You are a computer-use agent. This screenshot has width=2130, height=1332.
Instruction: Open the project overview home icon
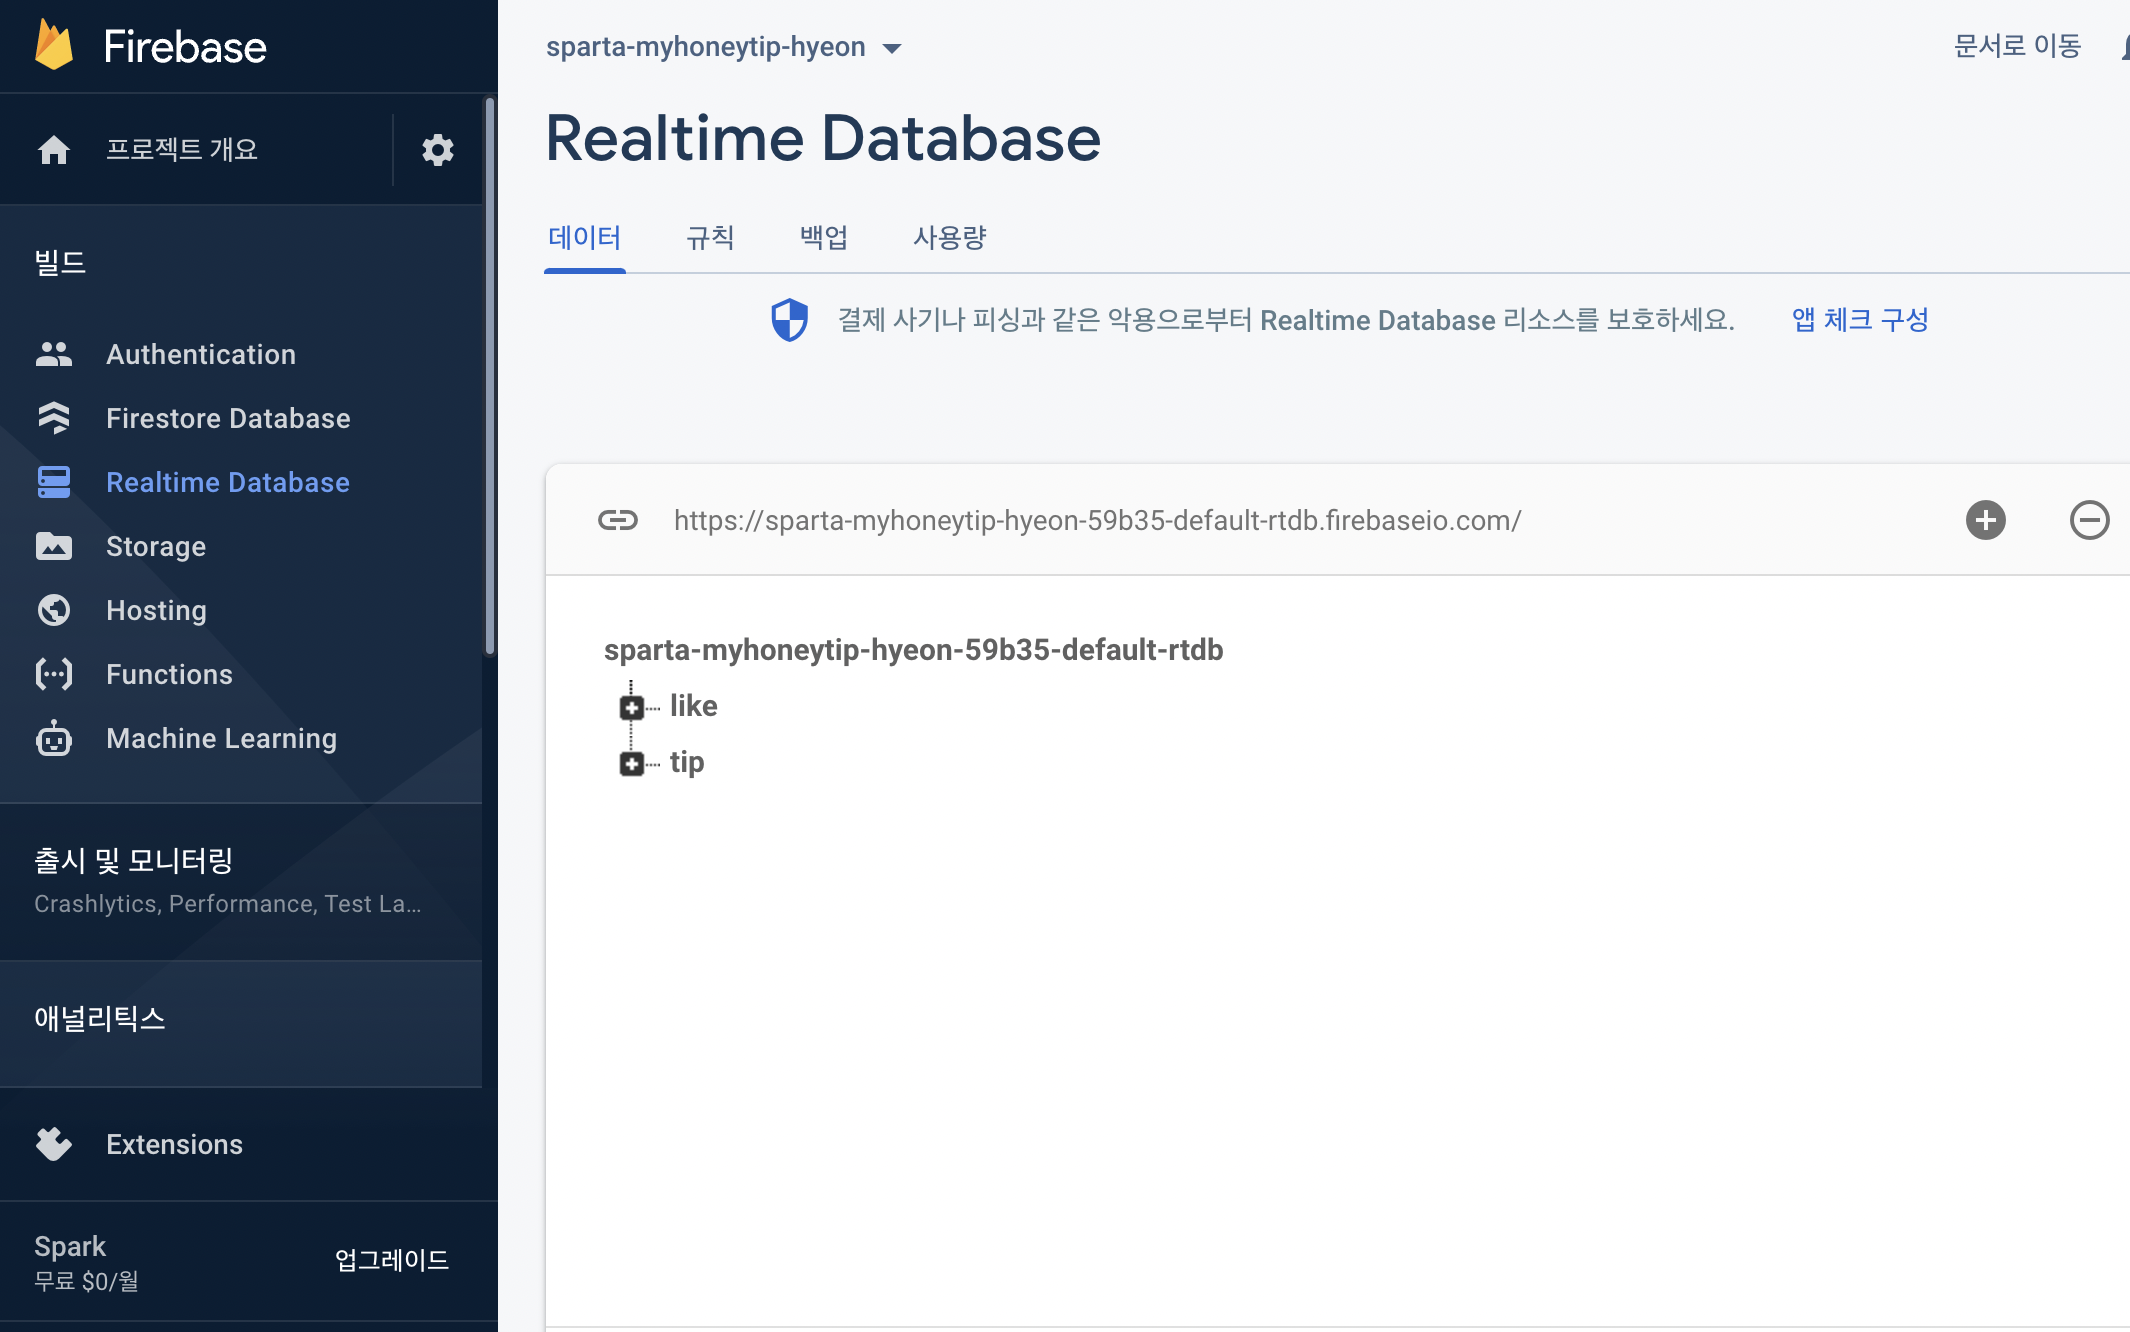[x=54, y=150]
